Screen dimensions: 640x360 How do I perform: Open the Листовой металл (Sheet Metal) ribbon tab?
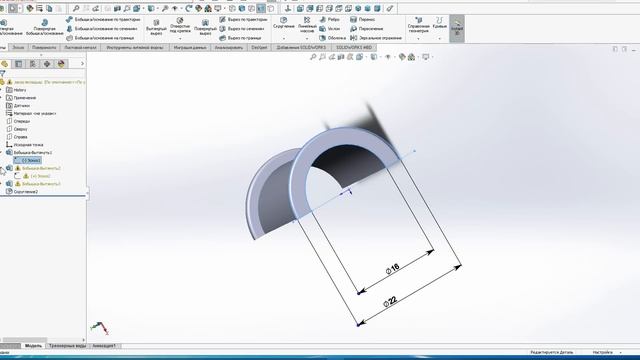pos(80,47)
